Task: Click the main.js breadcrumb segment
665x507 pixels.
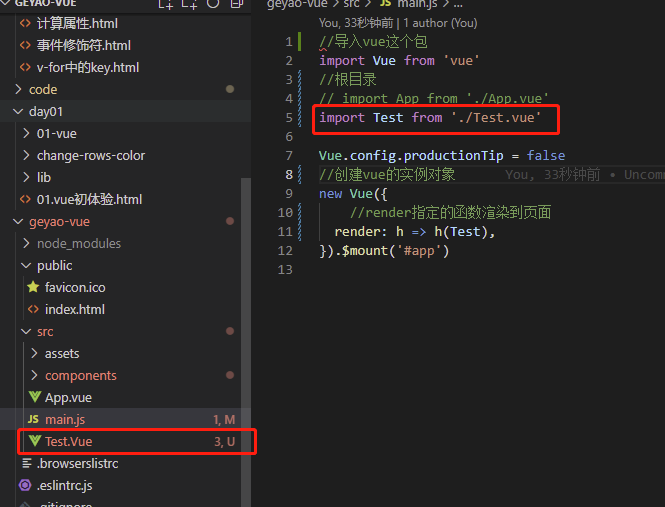Action: pos(417,3)
